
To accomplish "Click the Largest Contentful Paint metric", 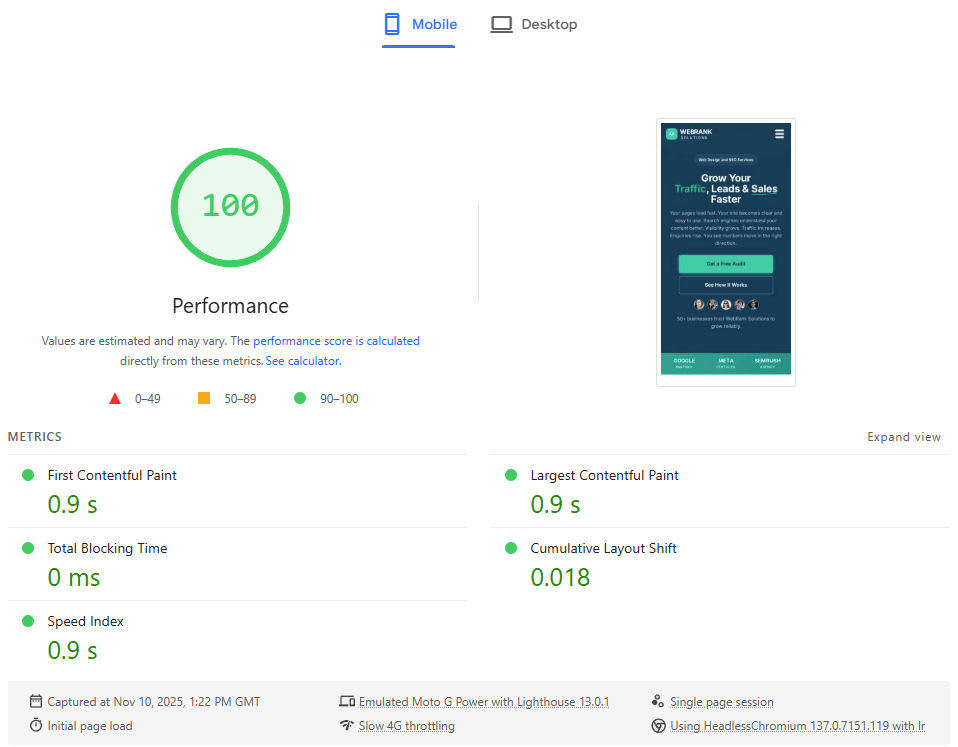I will [x=604, y=475].
